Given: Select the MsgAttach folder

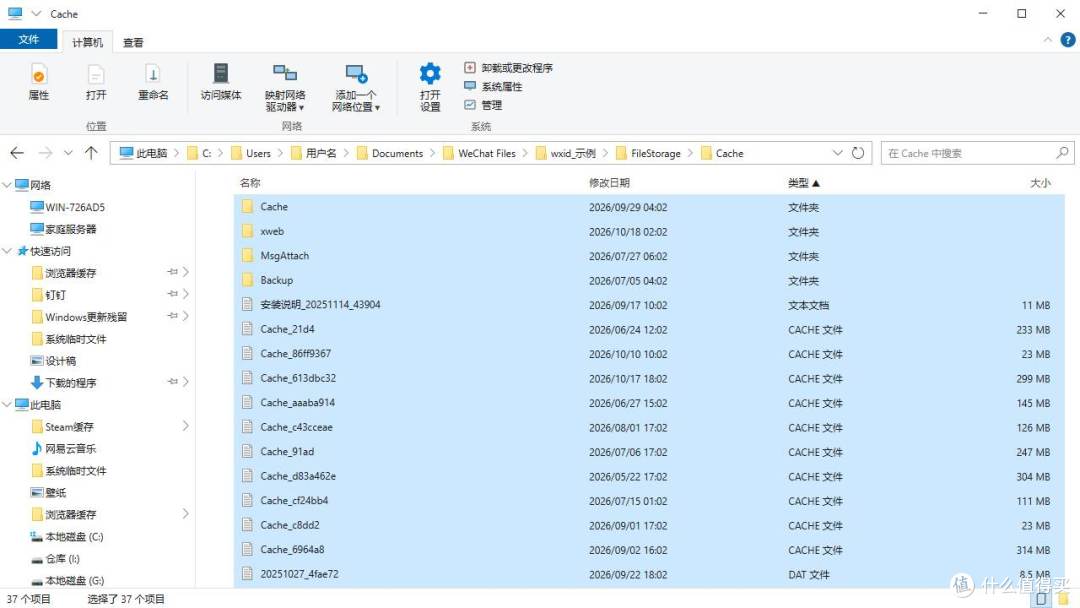Looking at the screenshot, I should [x=649, y=255].
